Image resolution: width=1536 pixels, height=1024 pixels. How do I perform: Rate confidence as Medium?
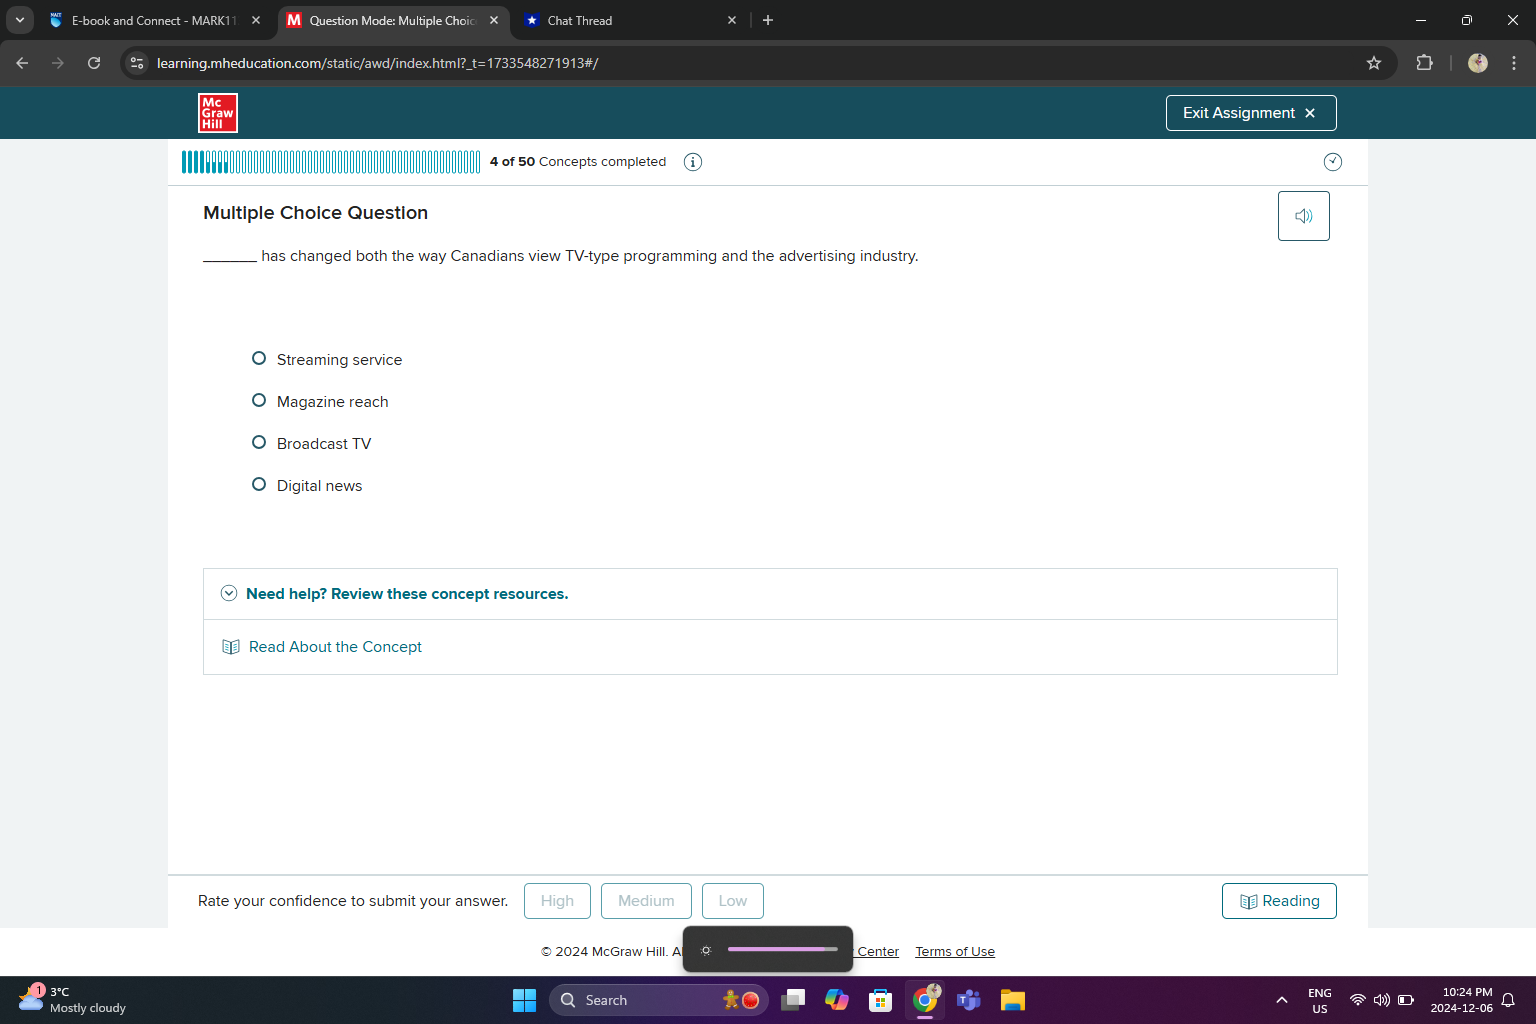[646, 901]
